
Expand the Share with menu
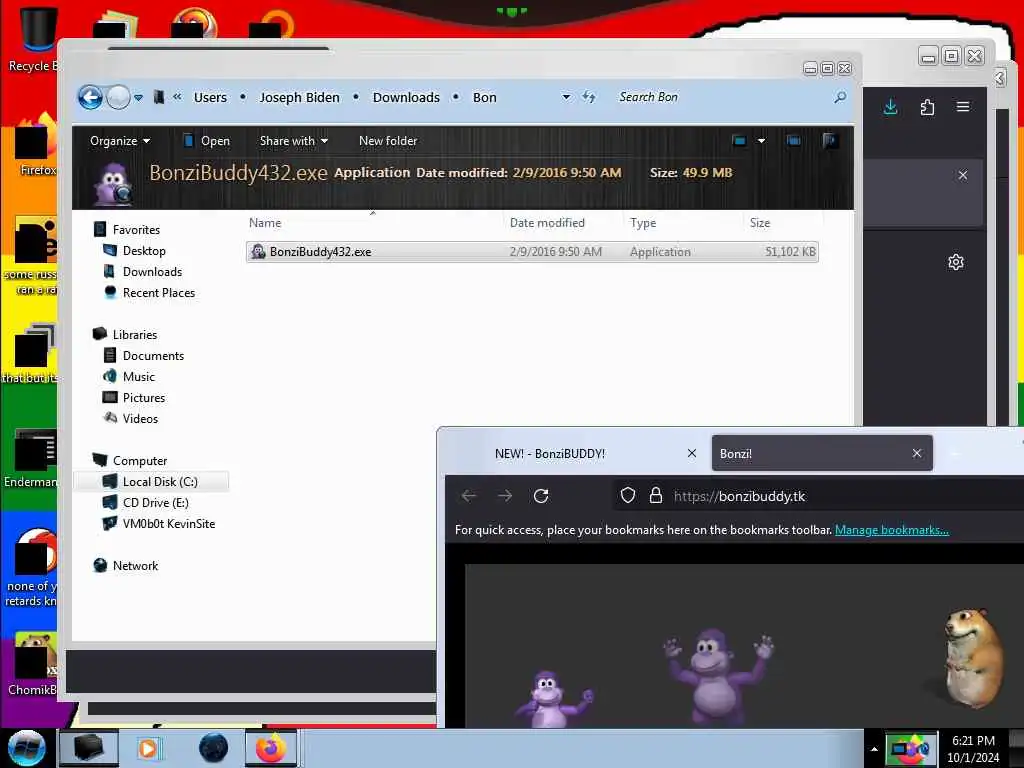pos(294,141)
